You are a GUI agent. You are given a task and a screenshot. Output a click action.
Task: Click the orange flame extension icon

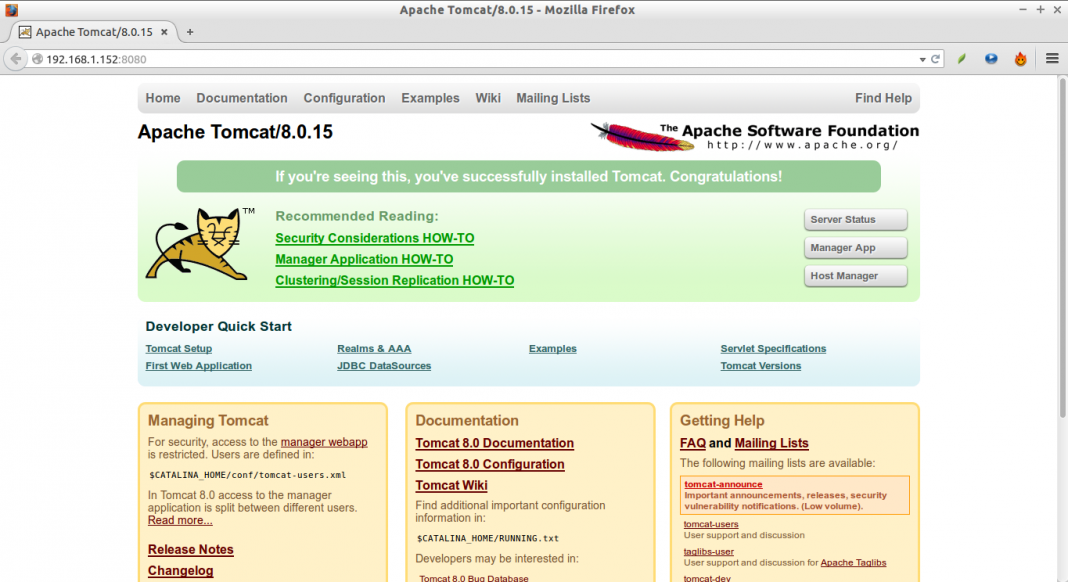(1020, 59)
